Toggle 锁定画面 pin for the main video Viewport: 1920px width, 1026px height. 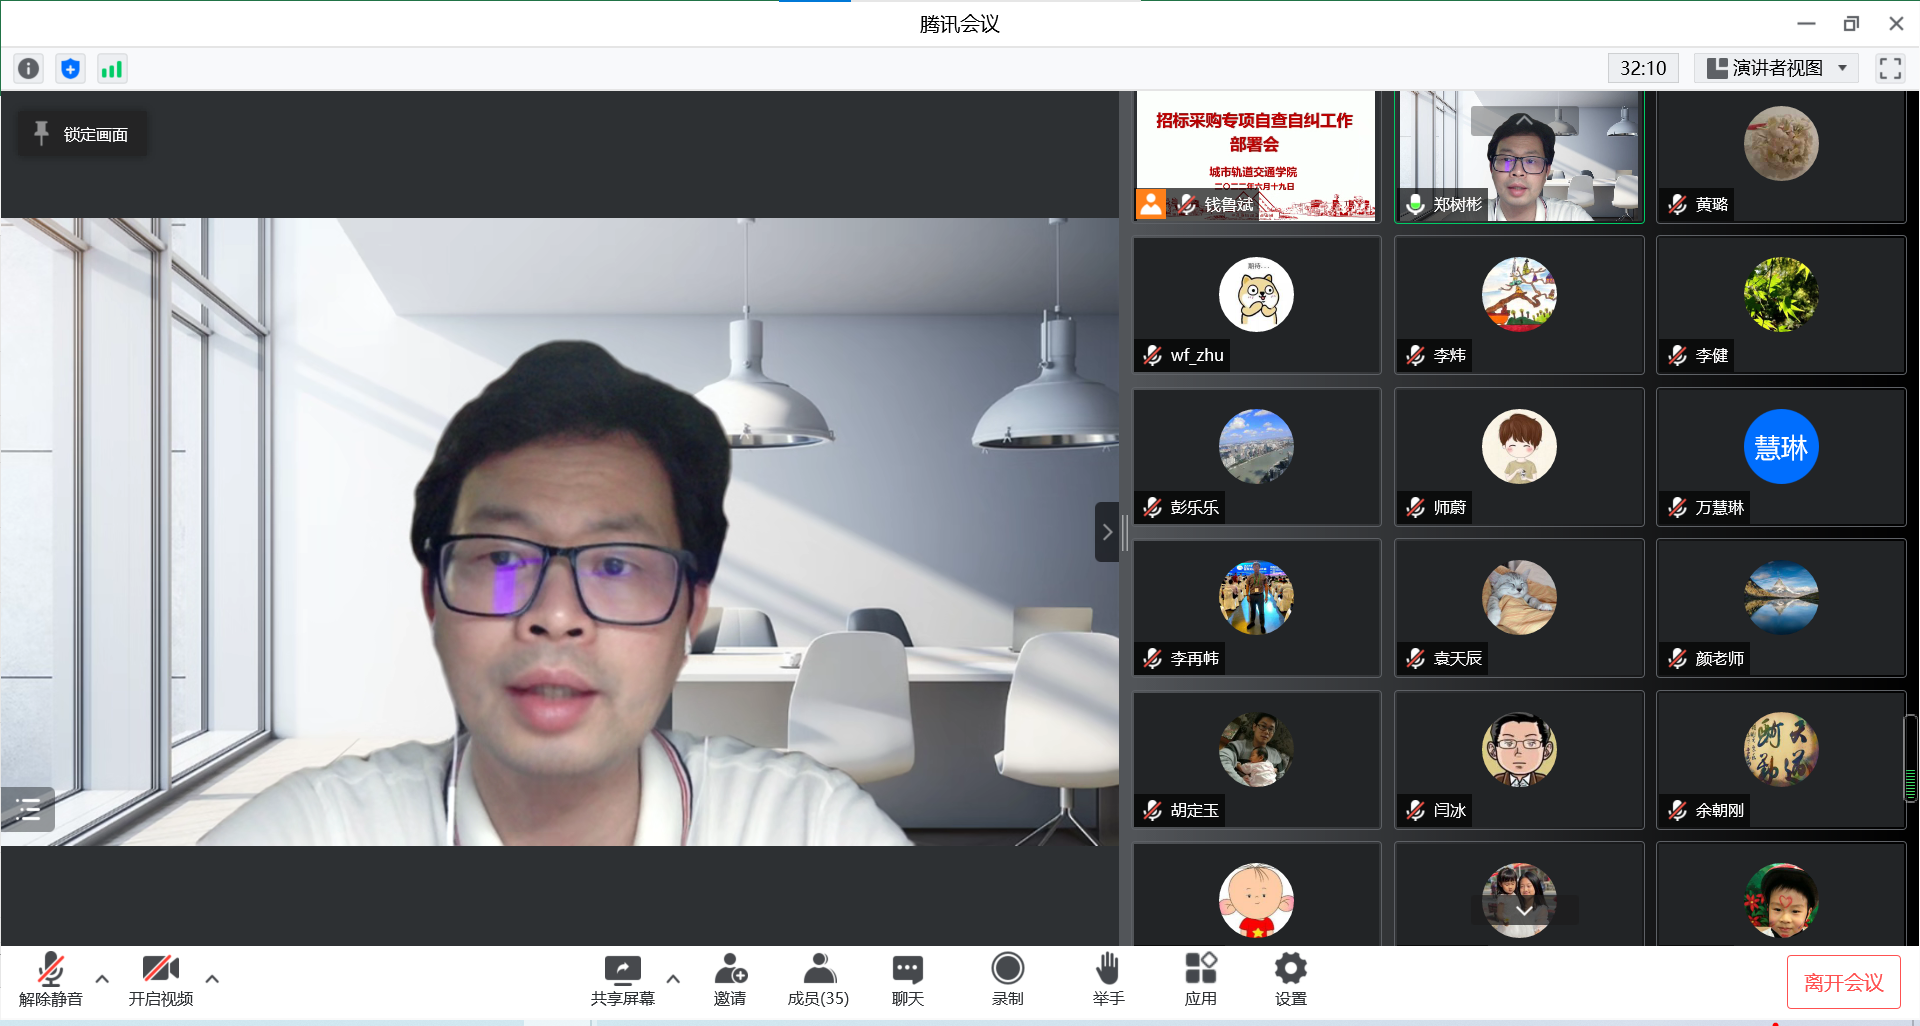click(x=82, y=134)
